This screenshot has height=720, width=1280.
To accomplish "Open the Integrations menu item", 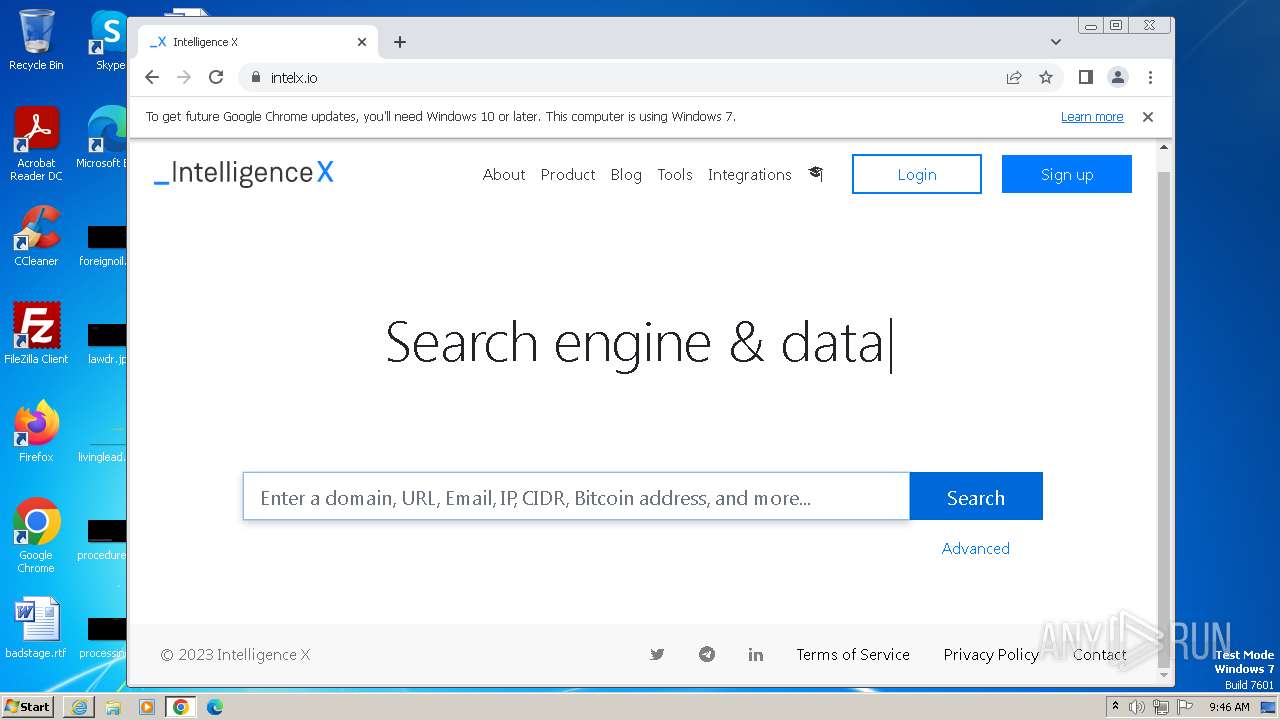I will click(x=750, y=174).
